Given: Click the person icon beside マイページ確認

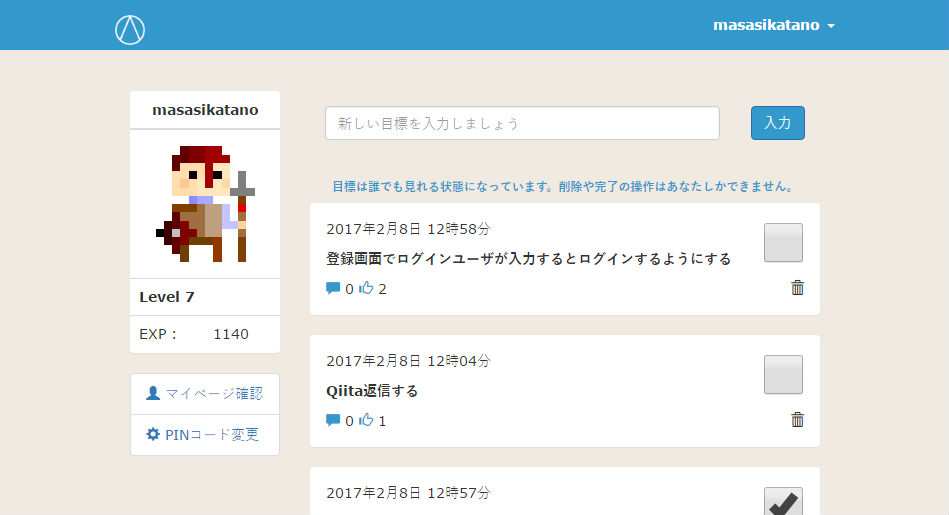Looking at the screenshot, I should click(153, 393).
